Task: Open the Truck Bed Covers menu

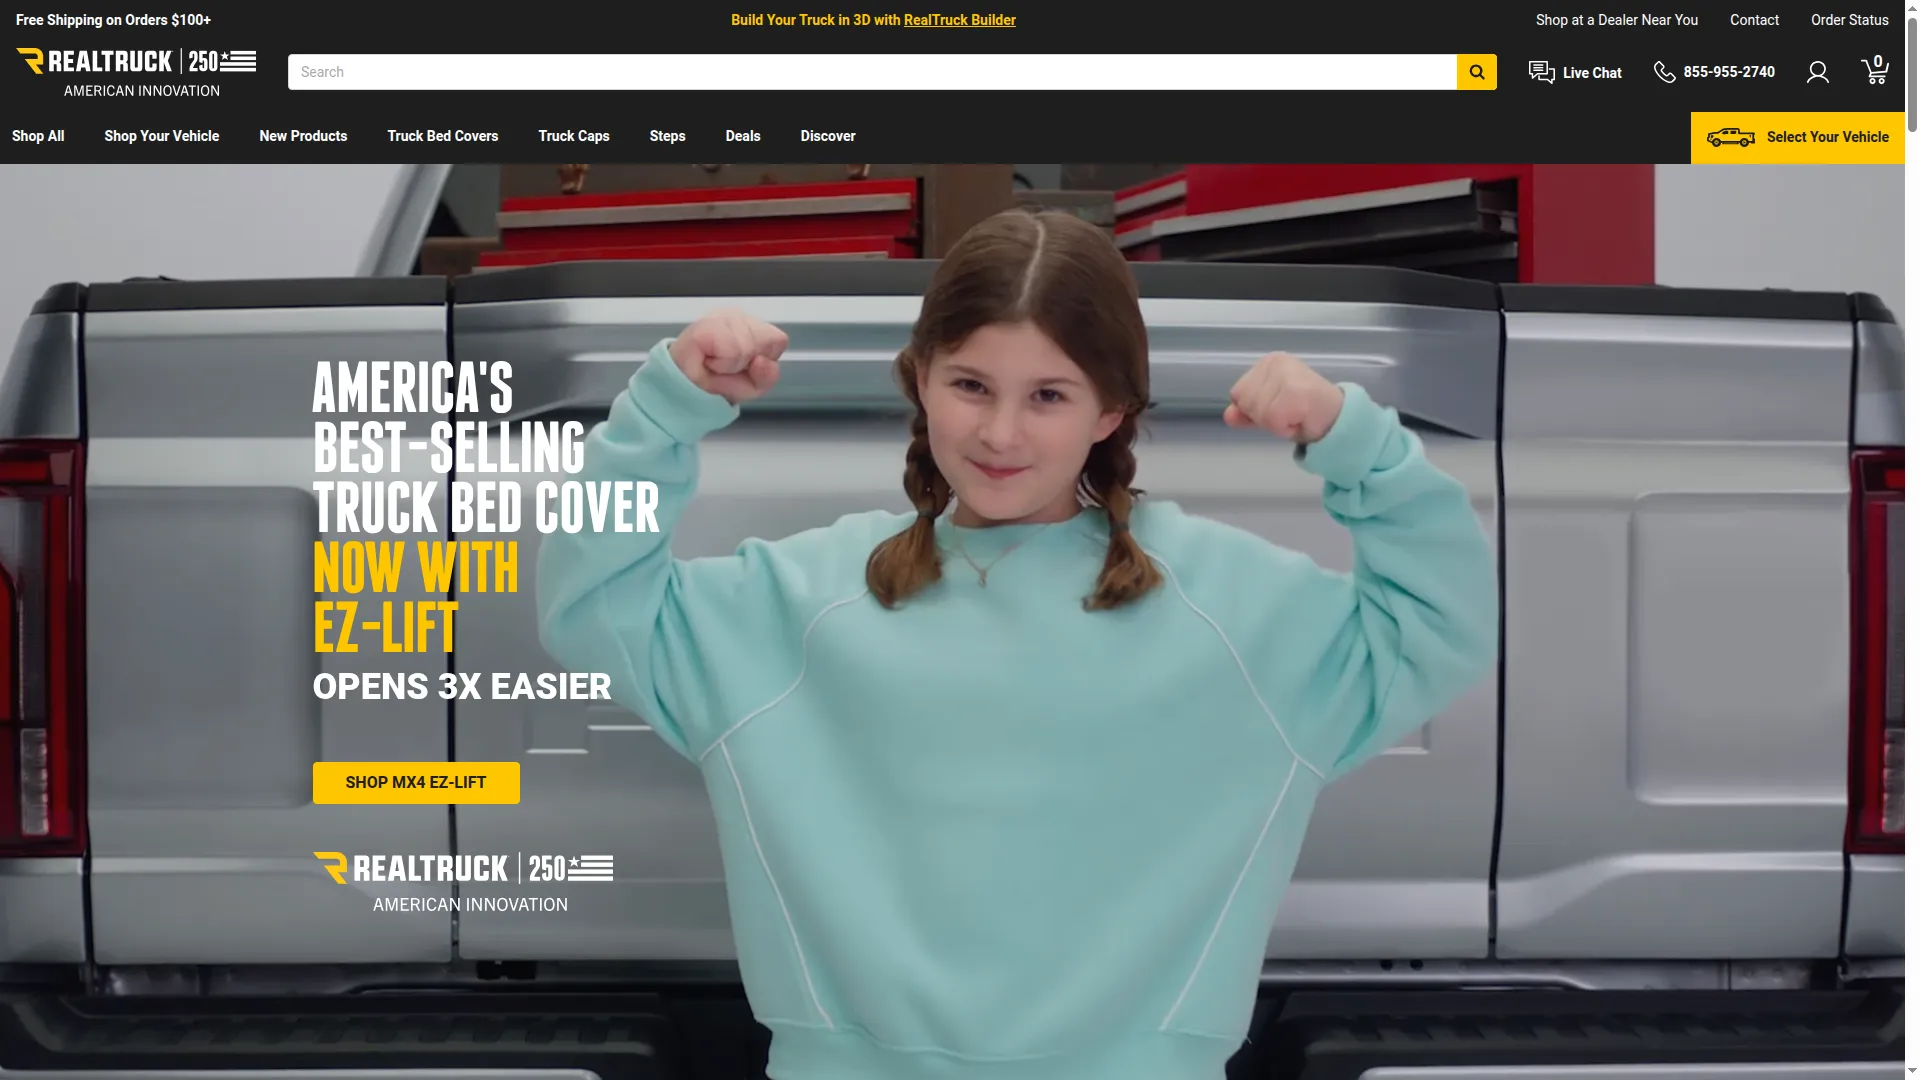Action: tap(443, 136)
